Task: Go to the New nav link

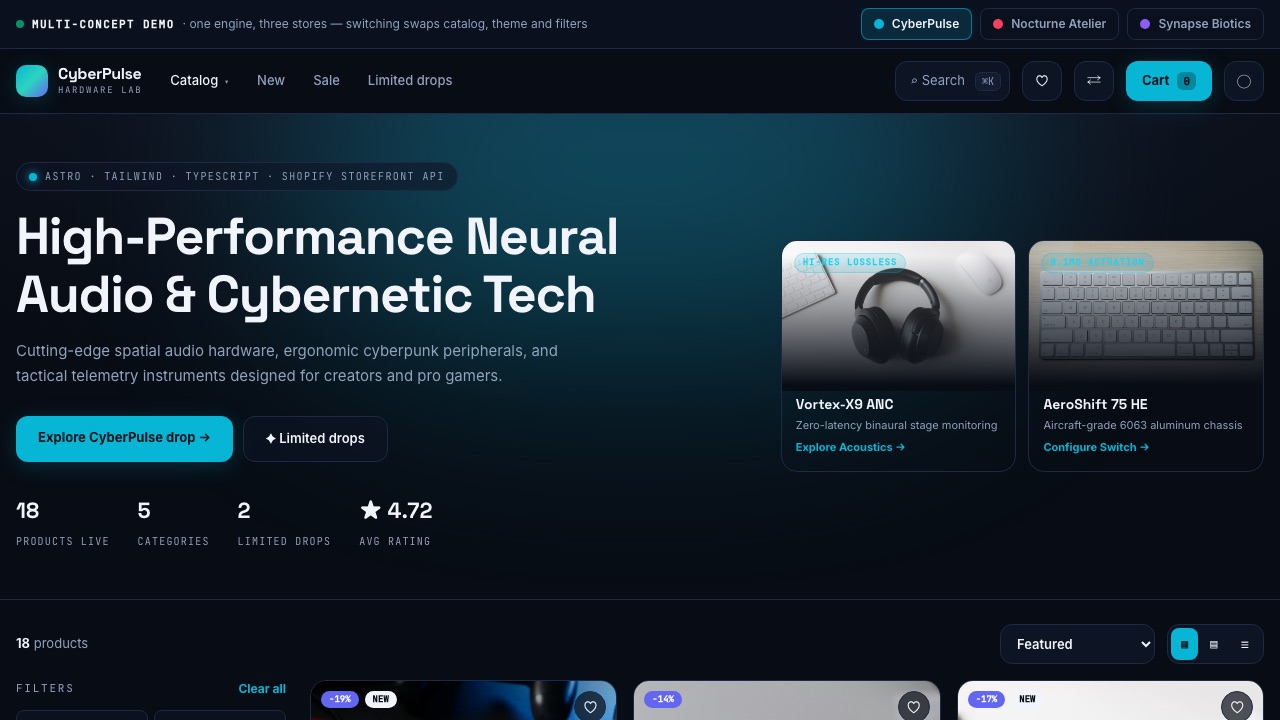Action: pyautogui.click(x=271, y=80)
